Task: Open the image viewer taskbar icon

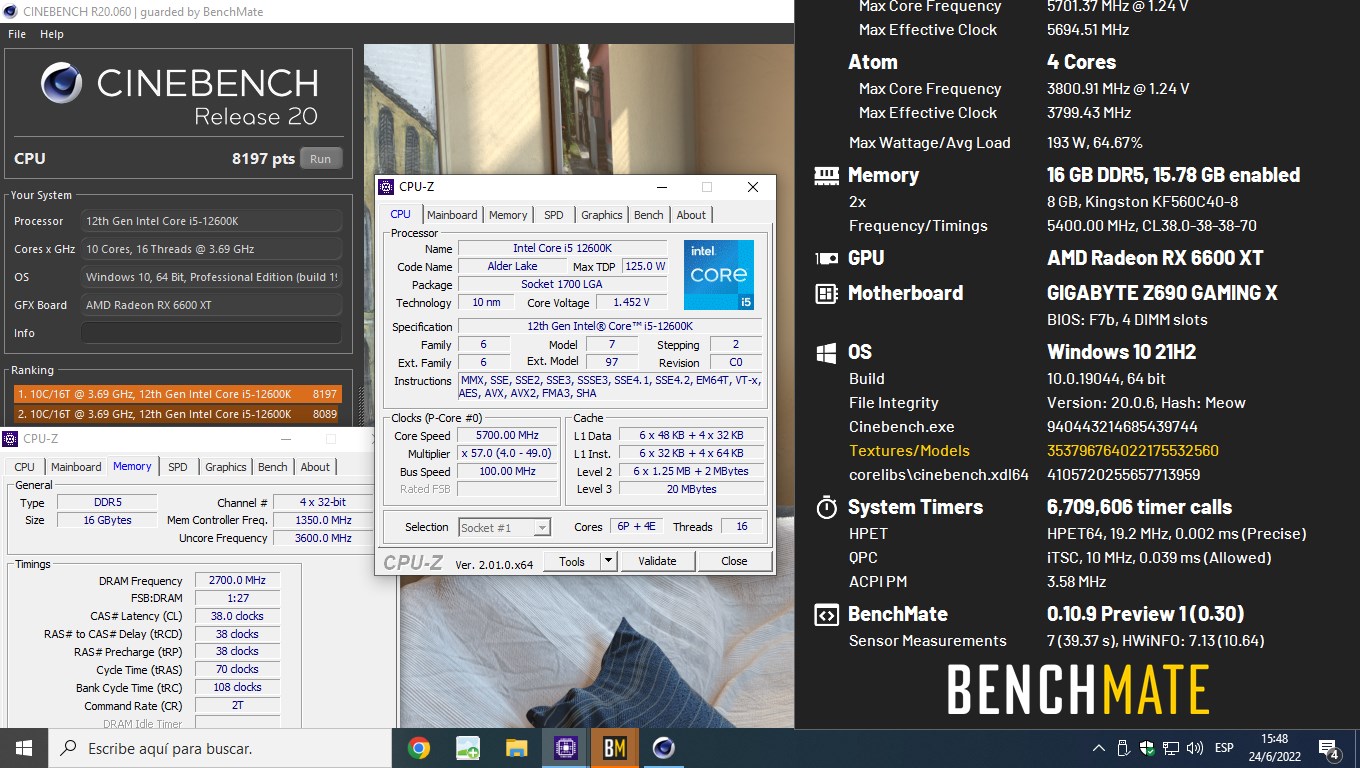Action: click(x=467, y=748)
